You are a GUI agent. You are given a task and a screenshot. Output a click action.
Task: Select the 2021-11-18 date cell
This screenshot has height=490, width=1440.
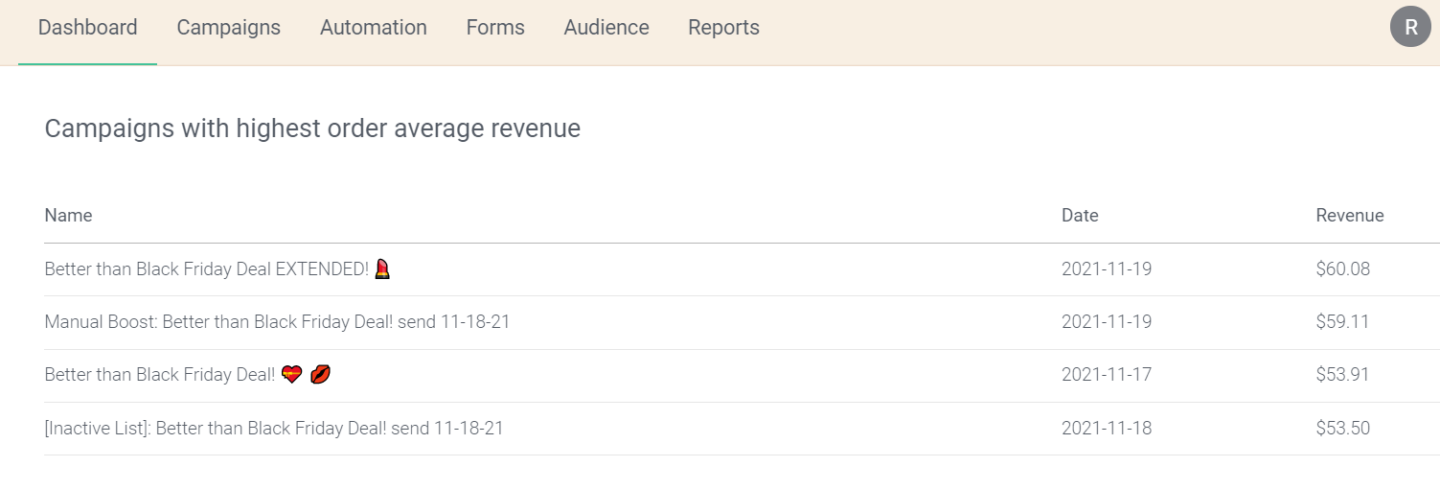[1107, 428]
